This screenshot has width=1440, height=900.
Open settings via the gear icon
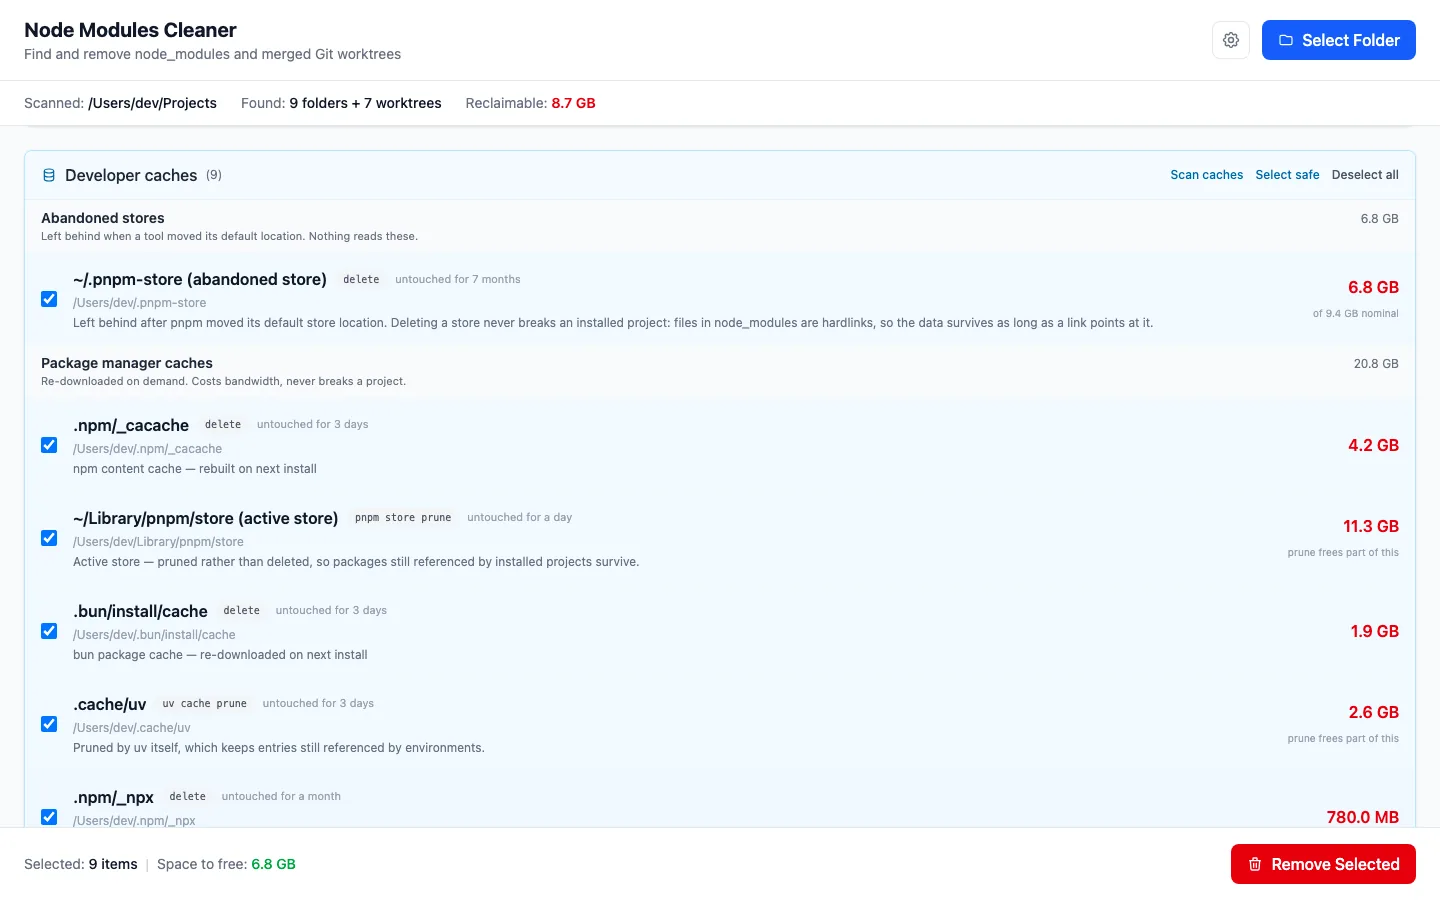pyautogui.click(x=1231, y=40)
